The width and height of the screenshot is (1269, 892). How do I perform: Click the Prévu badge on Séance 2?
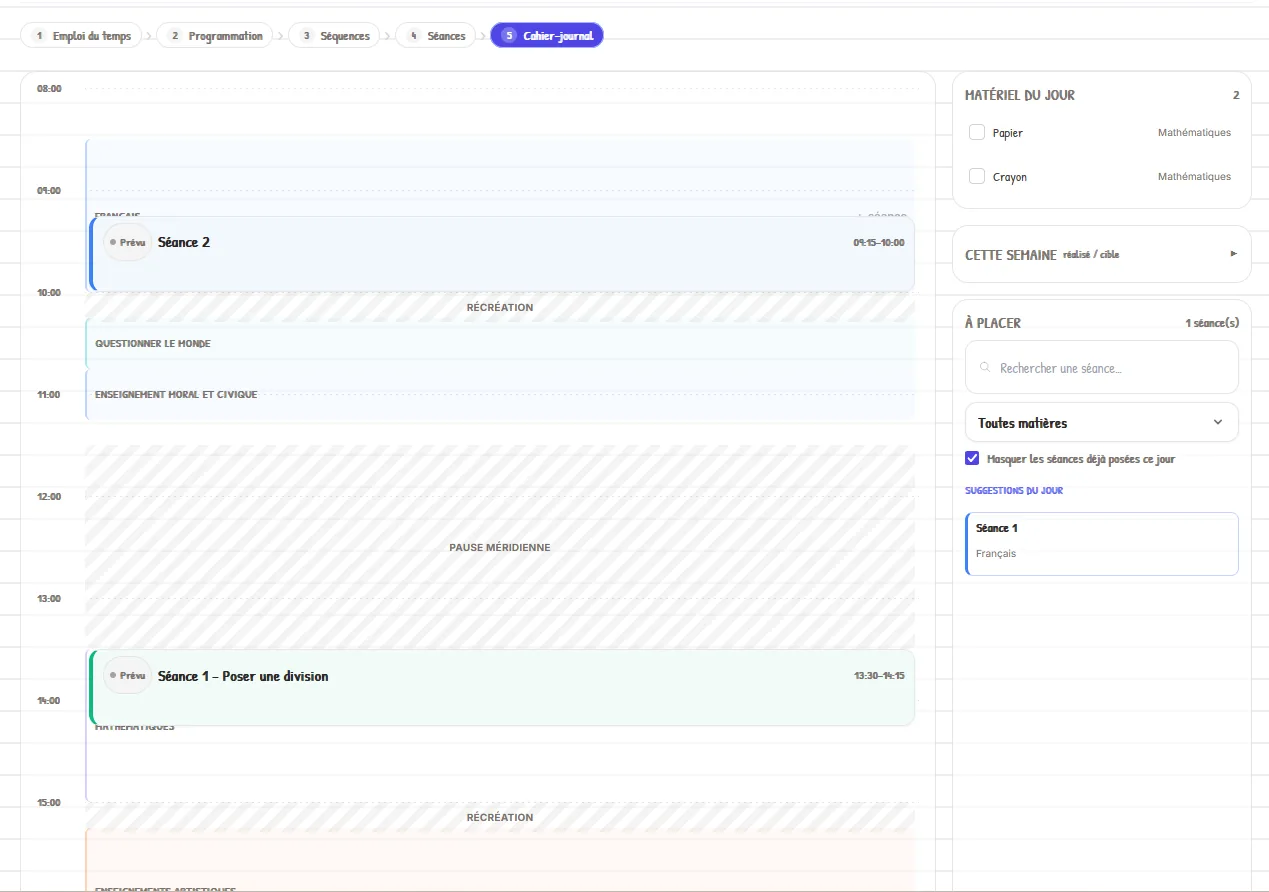point(128,242)
